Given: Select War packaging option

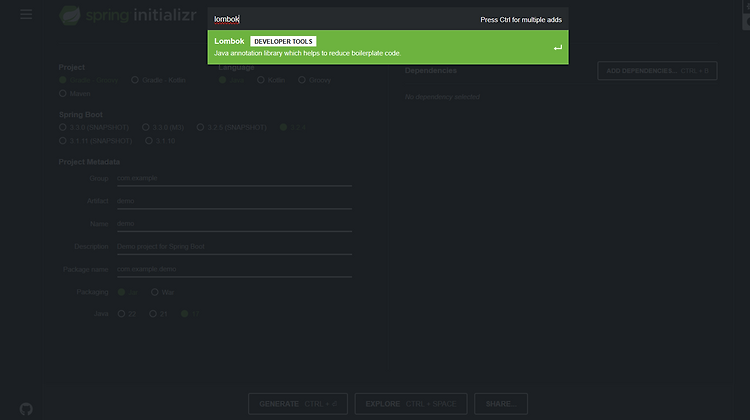Looking at the screenshot, I should [x=163, y=292].
